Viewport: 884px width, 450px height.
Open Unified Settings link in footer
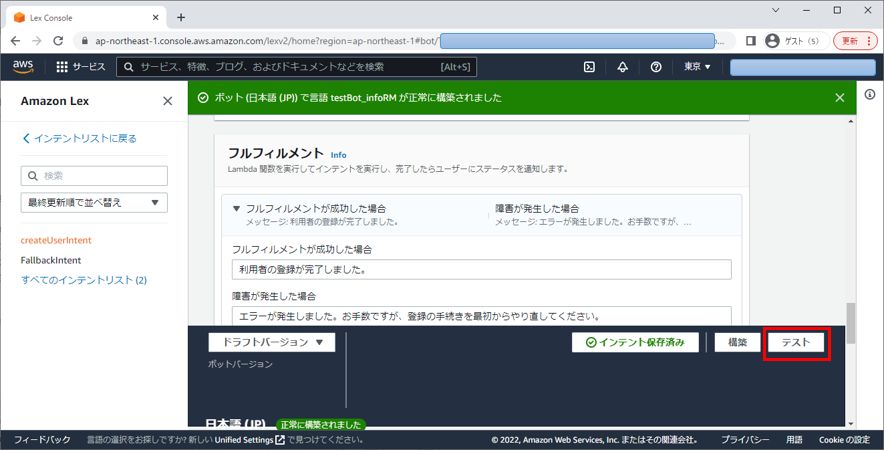250,440
